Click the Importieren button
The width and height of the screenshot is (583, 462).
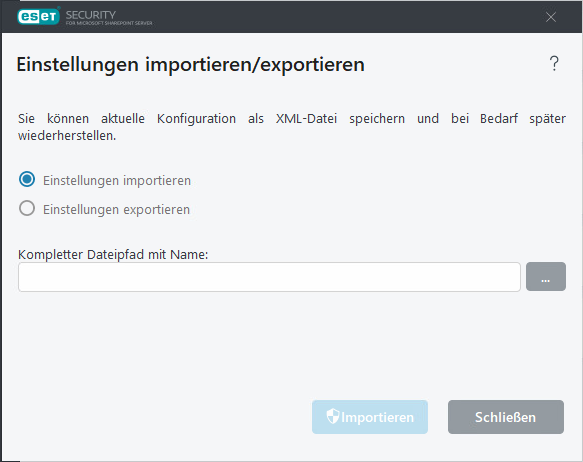point(370,417)
